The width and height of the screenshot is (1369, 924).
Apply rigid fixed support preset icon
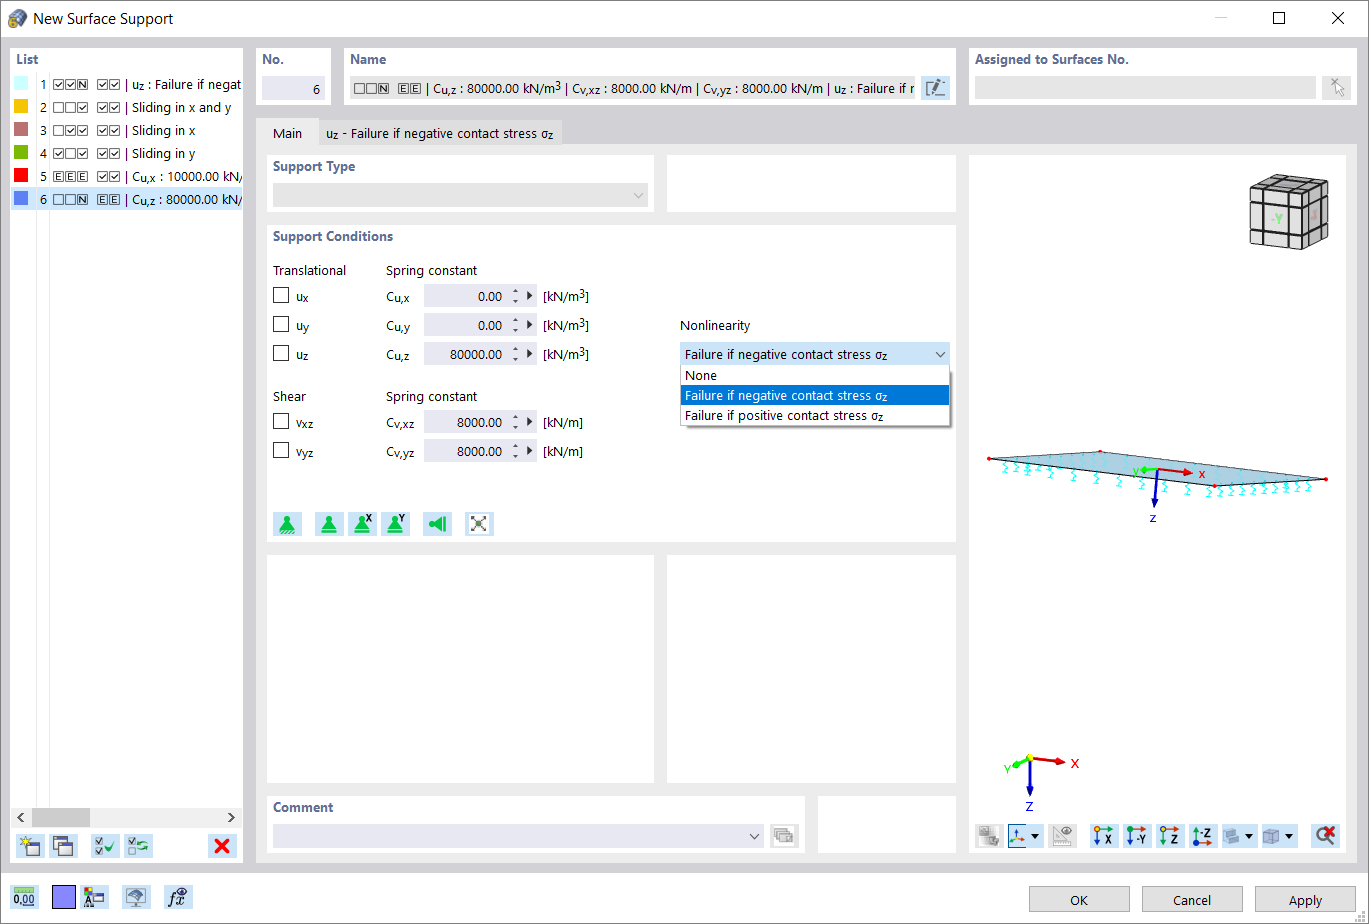tap(288, 524)
